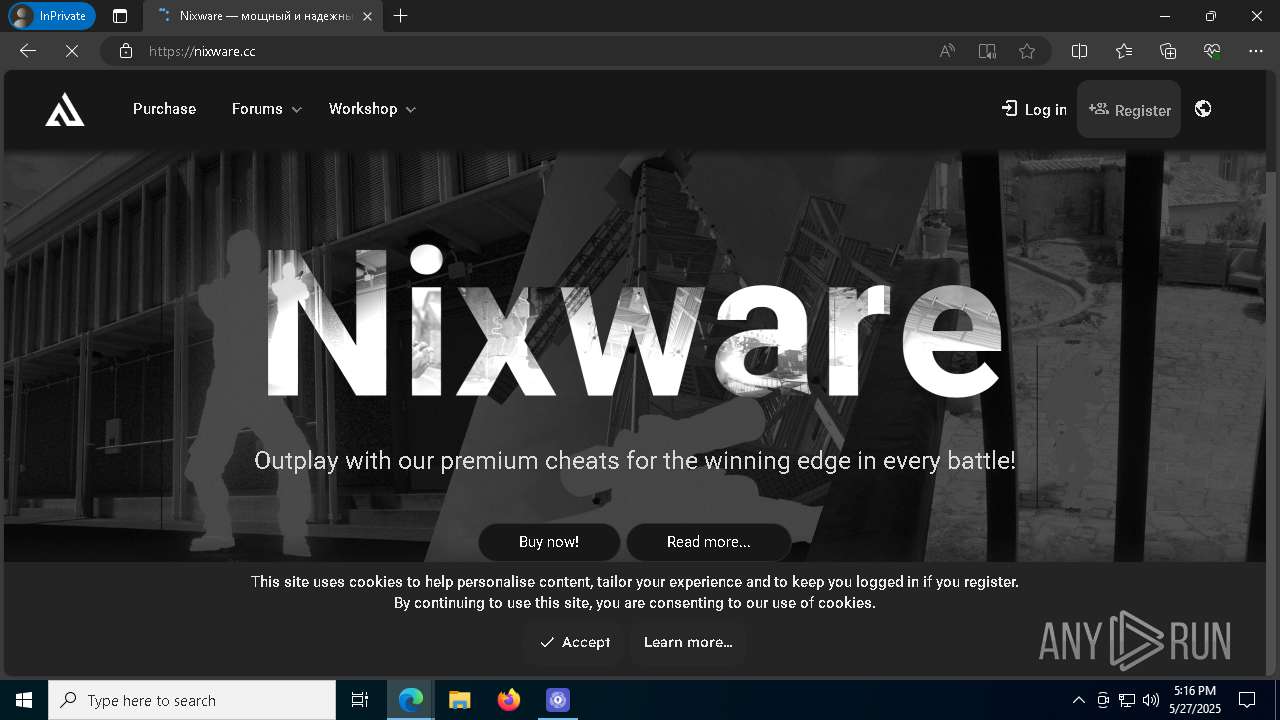Click taskbar search box
Image resolution: width=1280 pixels, height=720 pixels.
[192, 700]
